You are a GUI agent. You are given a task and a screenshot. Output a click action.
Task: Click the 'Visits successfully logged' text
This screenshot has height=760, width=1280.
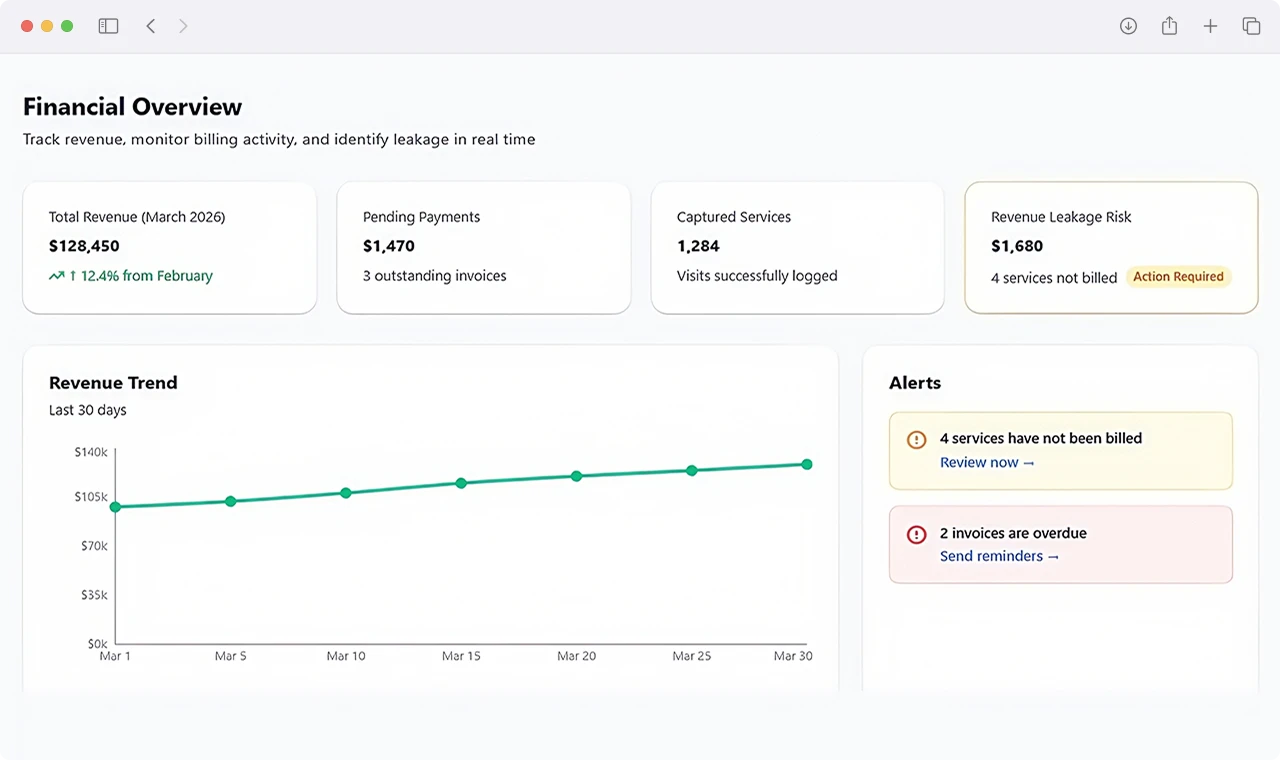[757, 276]
